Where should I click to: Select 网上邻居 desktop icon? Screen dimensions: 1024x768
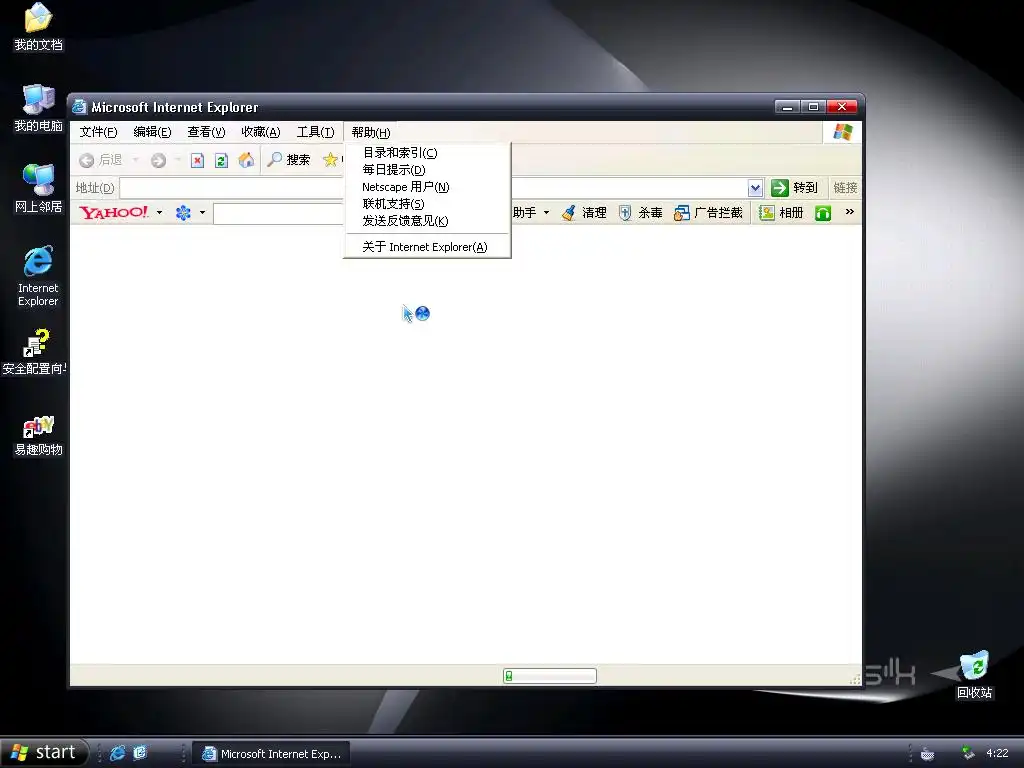39,189
